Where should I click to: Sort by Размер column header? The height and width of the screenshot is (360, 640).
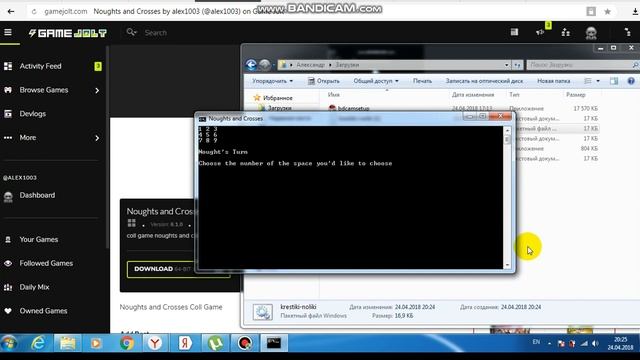coord(576,95)
